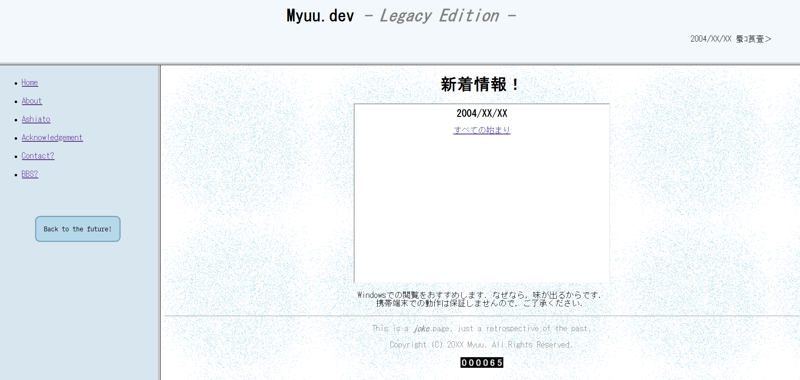The width and height of the screenshot is (800, 380).
Task: Click the 000065 visitor counter
Action: (482, 363)
